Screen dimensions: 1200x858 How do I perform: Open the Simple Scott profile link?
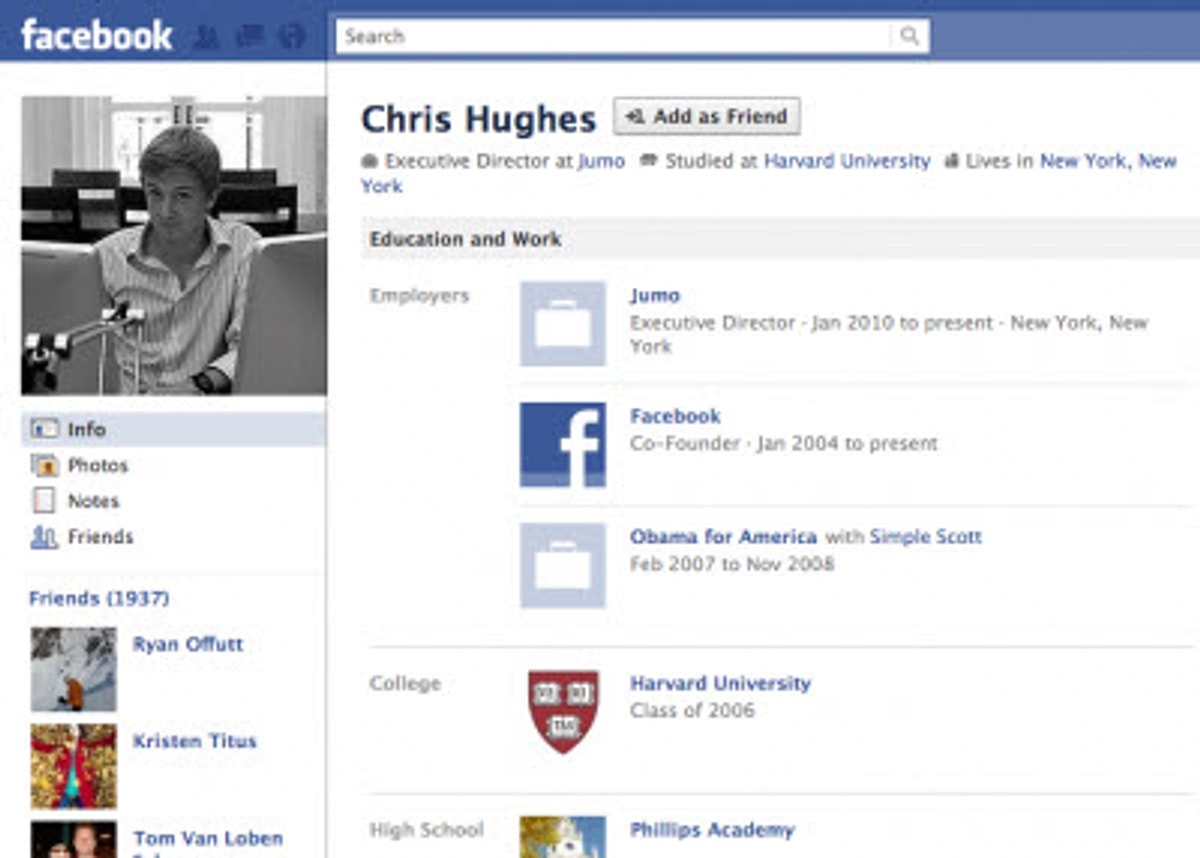[925, 537]
